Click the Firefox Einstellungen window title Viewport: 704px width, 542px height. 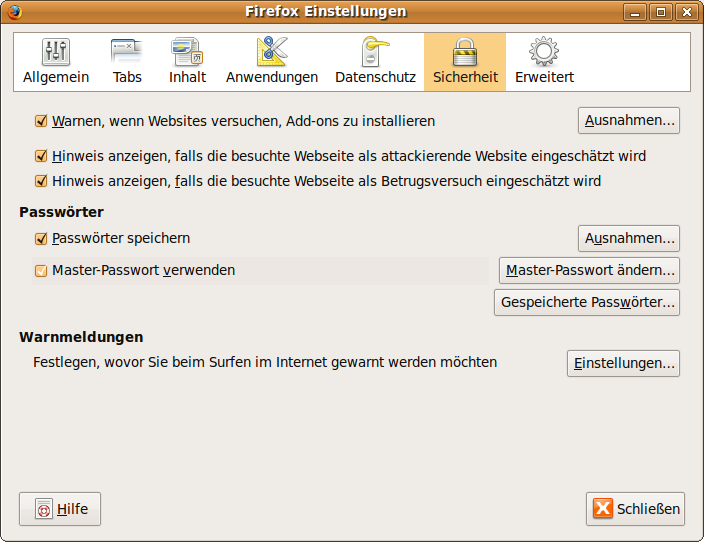pos(326,11)
